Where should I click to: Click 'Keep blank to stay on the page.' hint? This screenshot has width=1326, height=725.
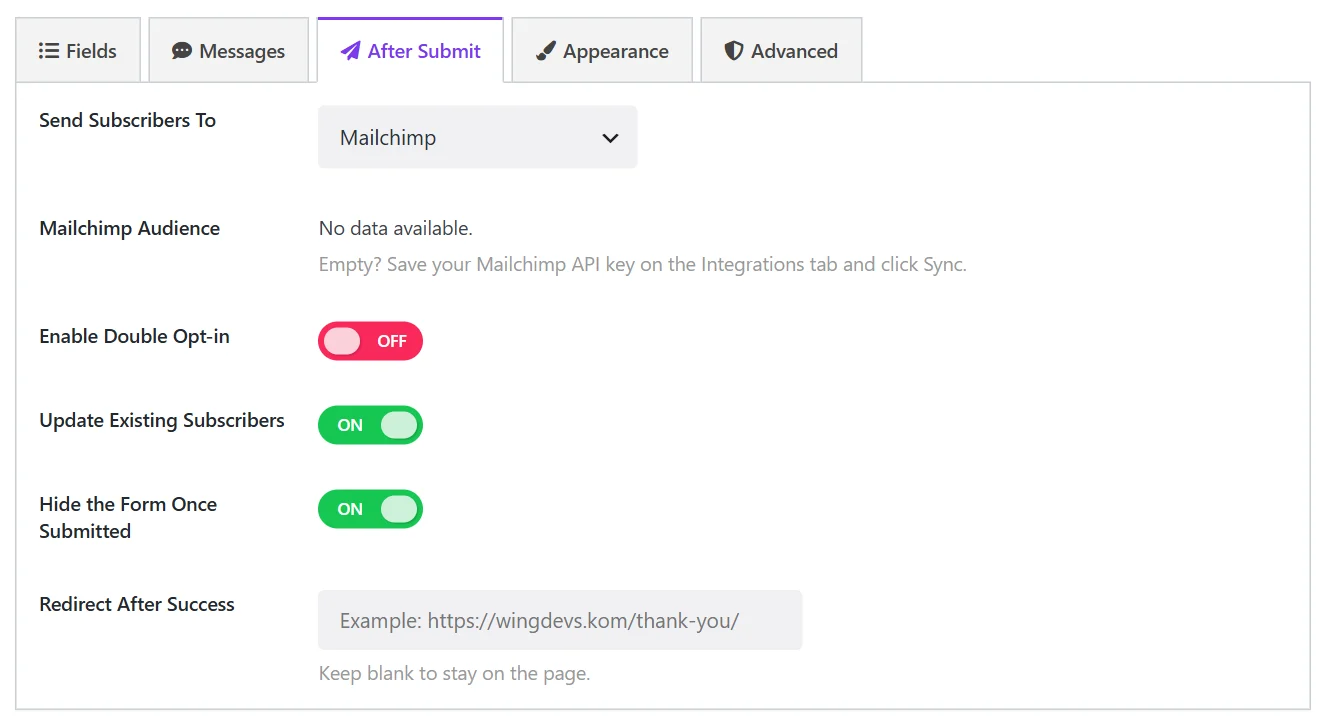(454, 673)
